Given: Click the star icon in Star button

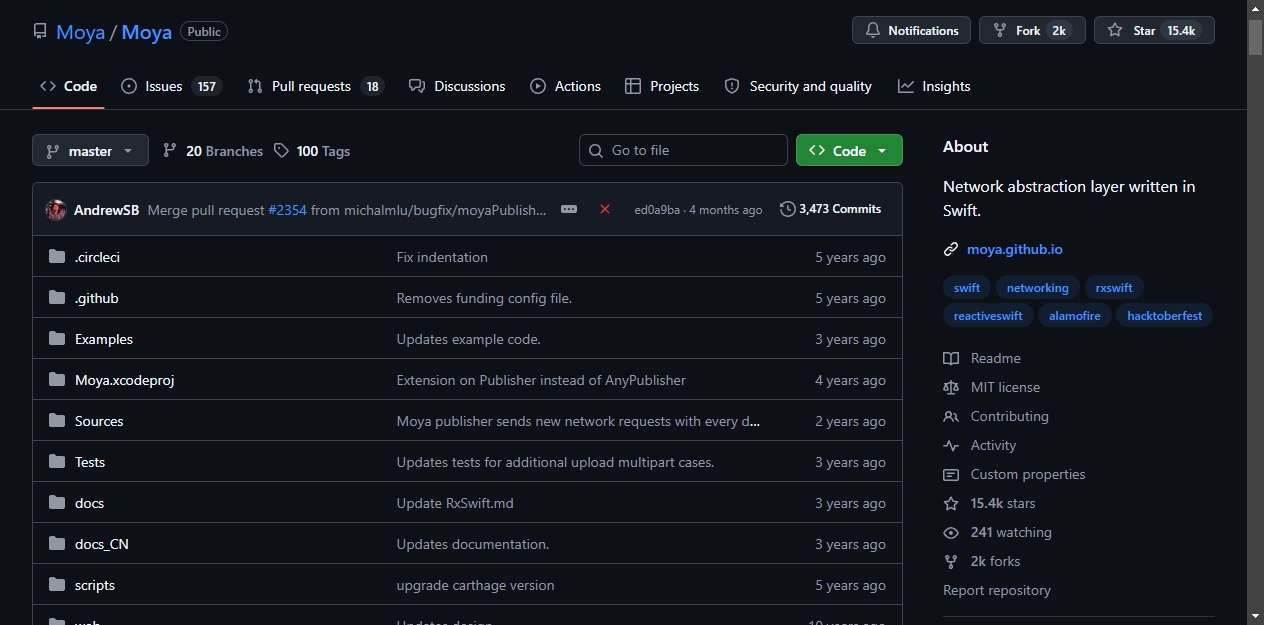Looking at the screenshot, I should pos(1115,31).
